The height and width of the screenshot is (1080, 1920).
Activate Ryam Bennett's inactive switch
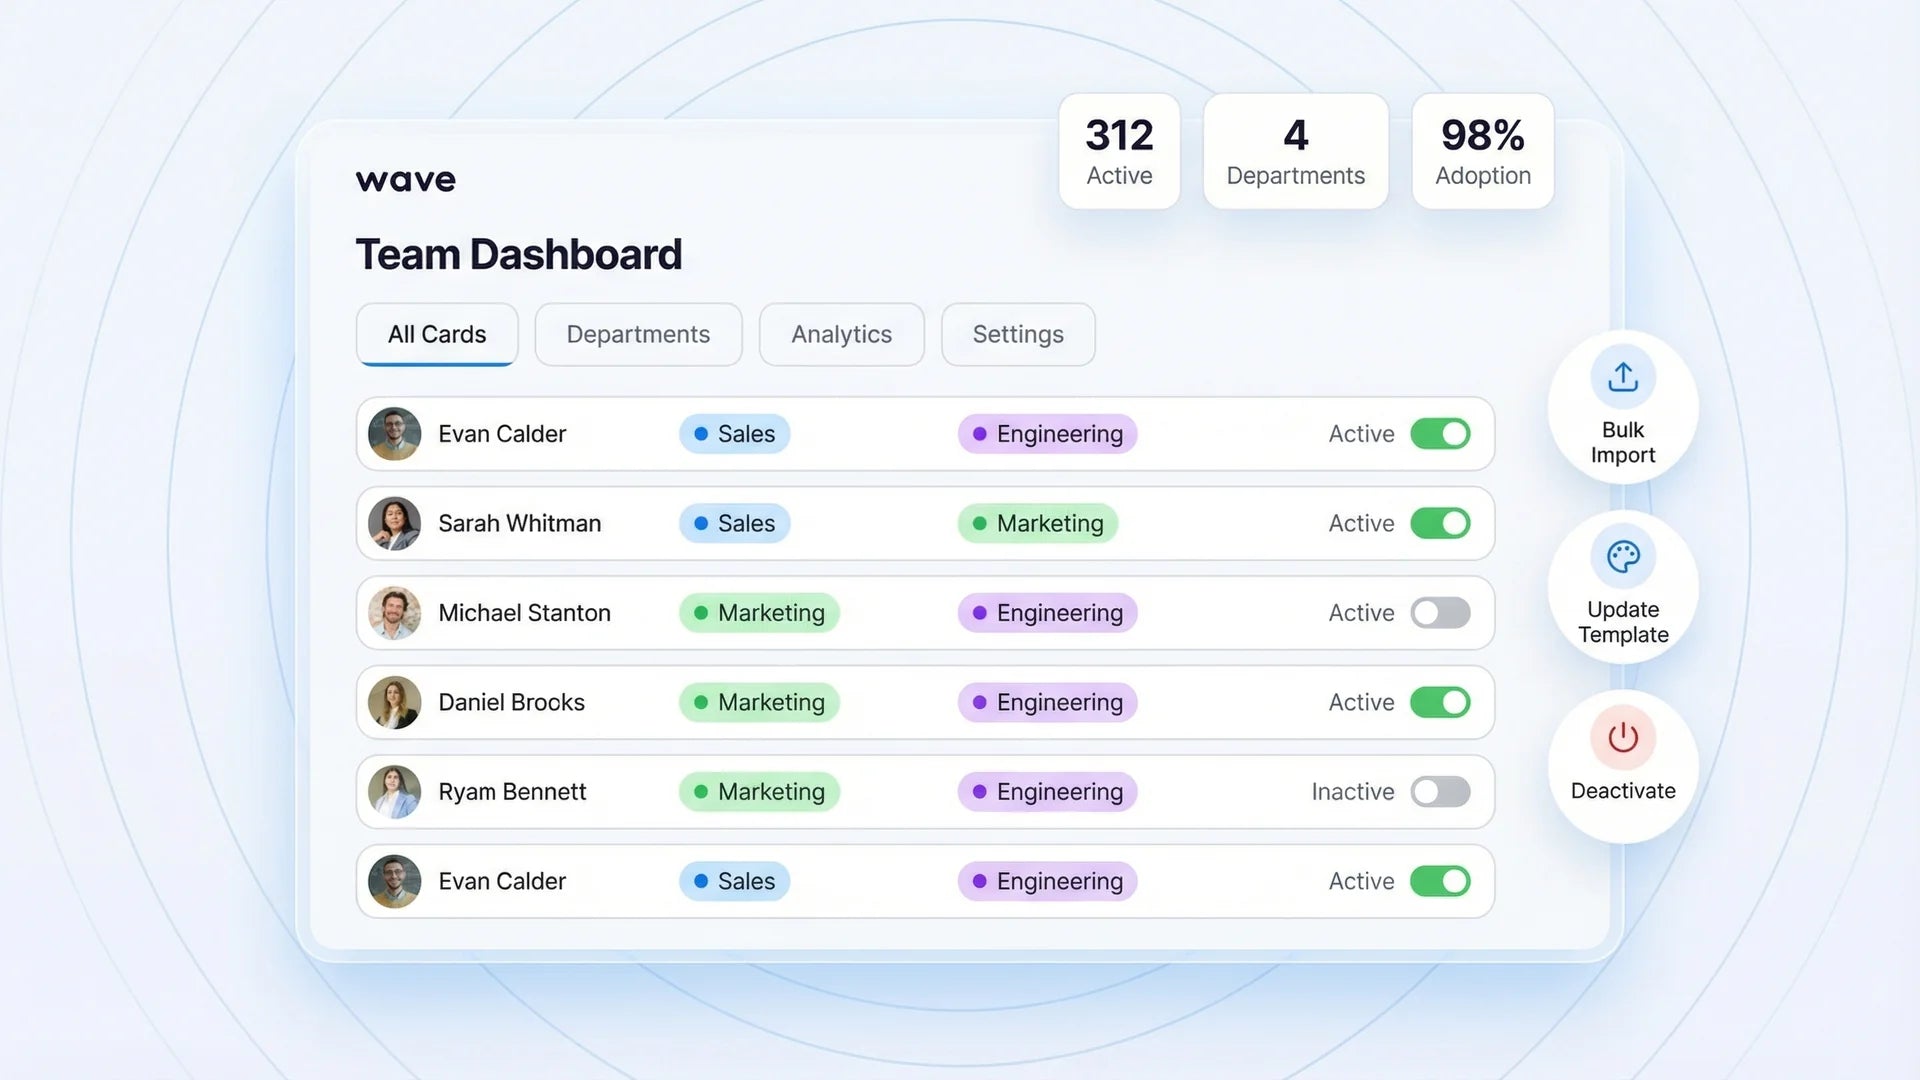tap(1440, 791)
